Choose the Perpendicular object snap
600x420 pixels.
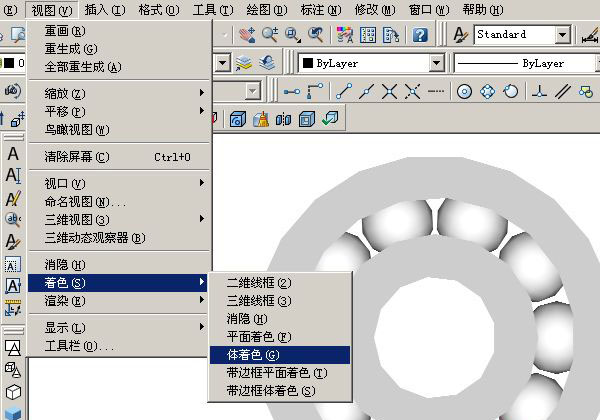(x=539, y=91)
